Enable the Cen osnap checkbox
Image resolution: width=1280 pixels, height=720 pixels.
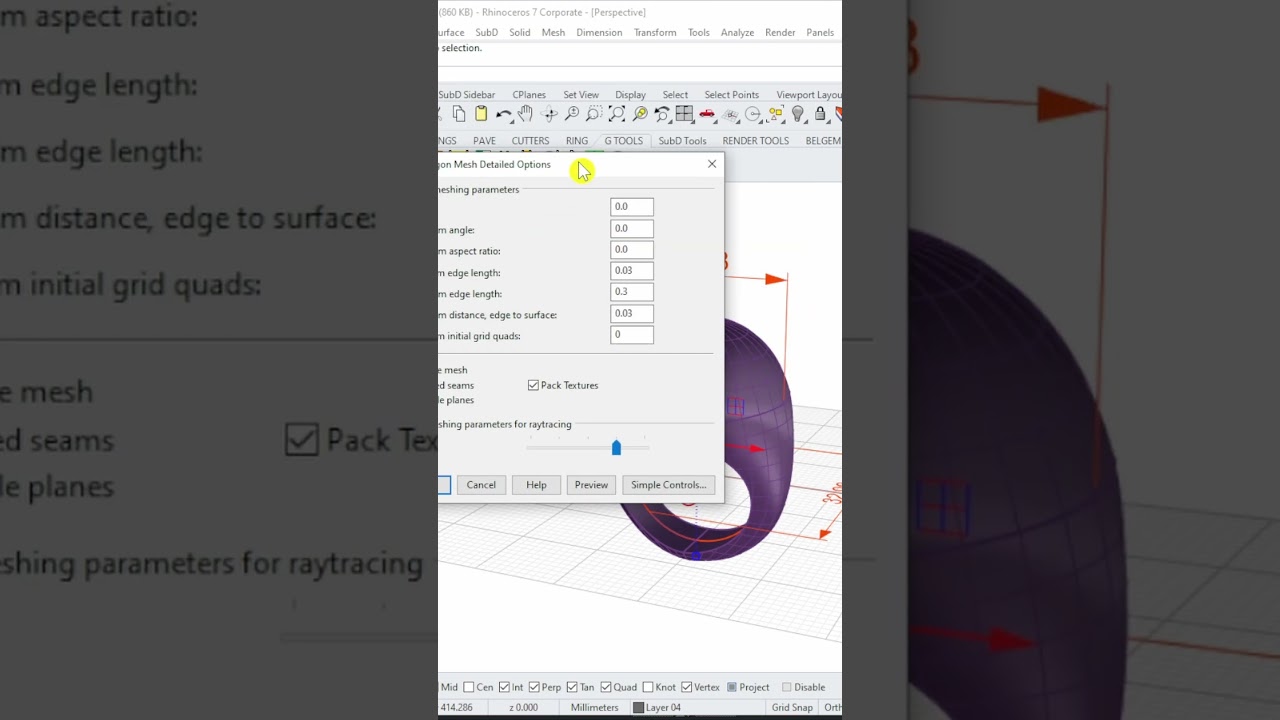[x=469, y=687]
